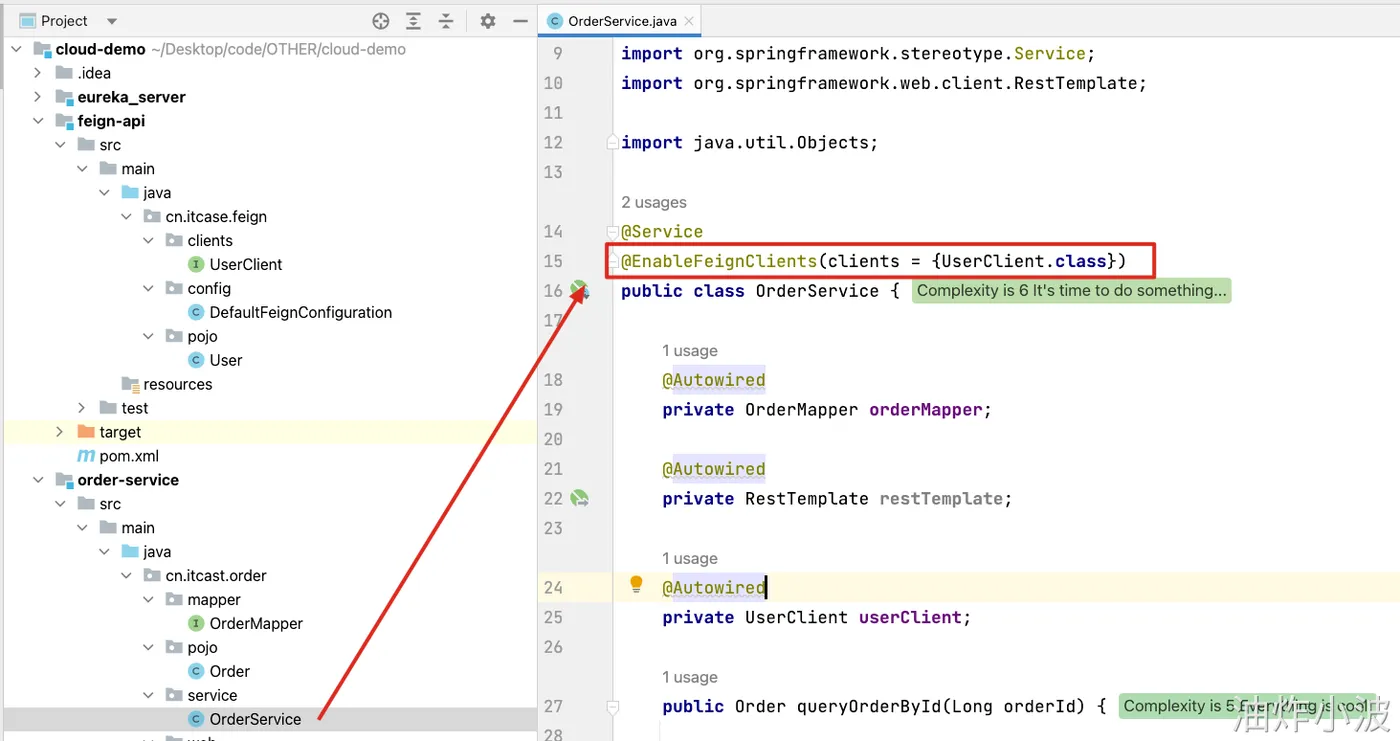Open Project panel settings gear

[488, 21]
